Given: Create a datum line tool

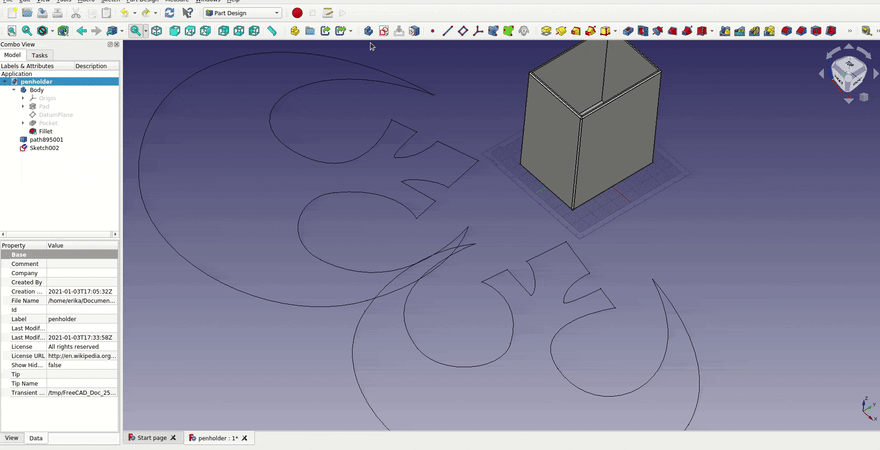Looking at the screenshot, I should [x=447, y=31].
